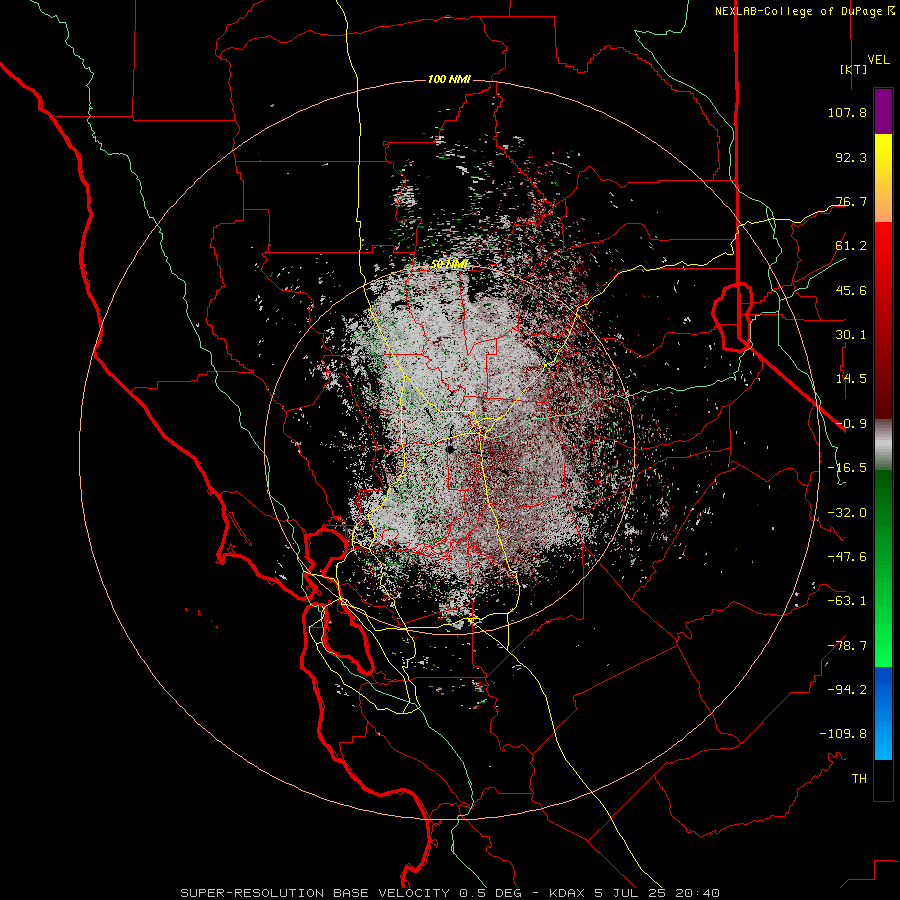Select the -94.2 value on velocity scale
900x900 pixels.
click(x=847, y=690)
